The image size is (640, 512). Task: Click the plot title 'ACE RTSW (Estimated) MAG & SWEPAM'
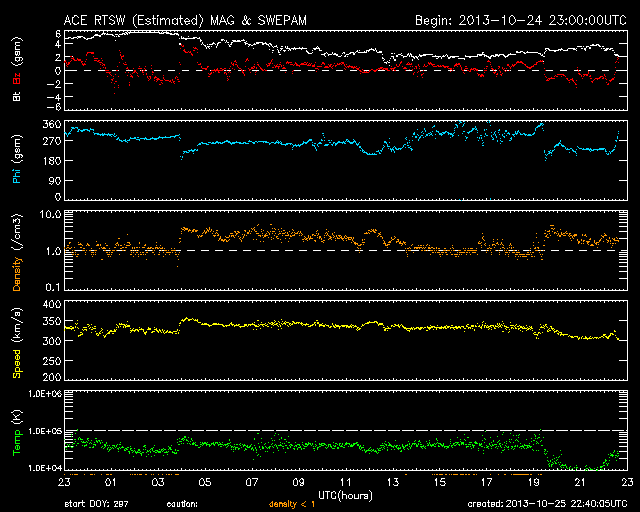coord(185,20)
